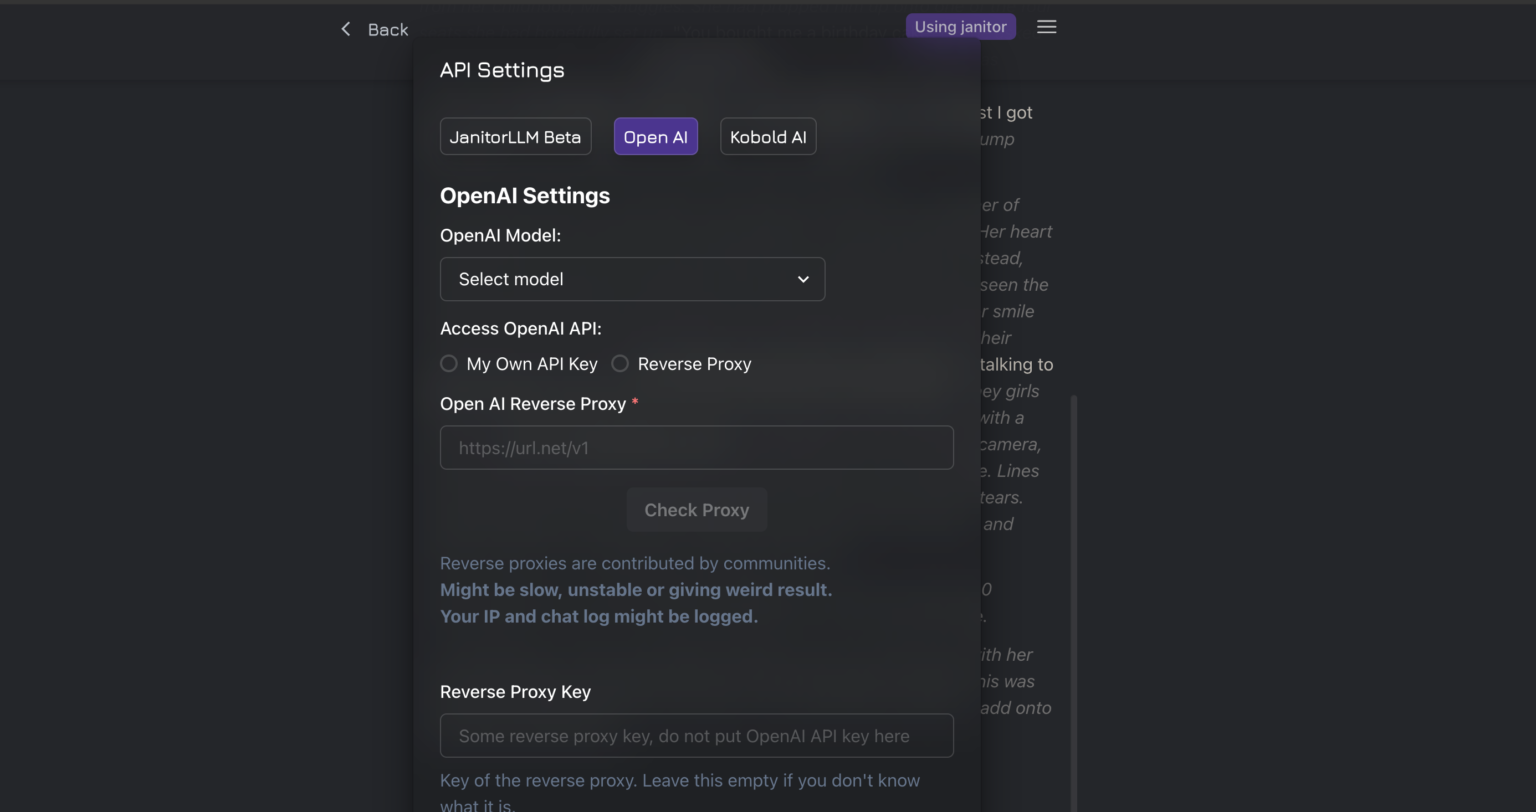Click the OpenAI Settings heading

[x=525, y=196]
